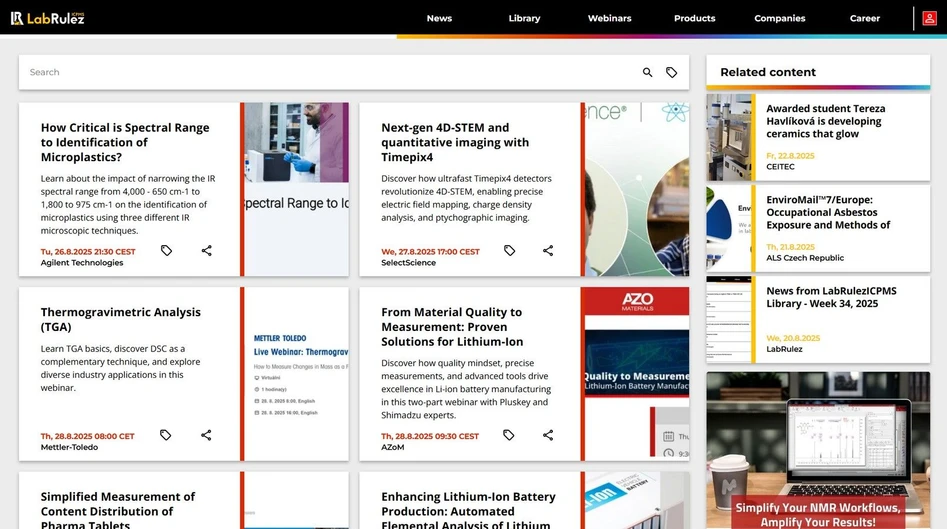Open 'EnviroMail 7/Europe: Occupational Asbestos' article
Viewport: 947px width, 529px height.
828,212
